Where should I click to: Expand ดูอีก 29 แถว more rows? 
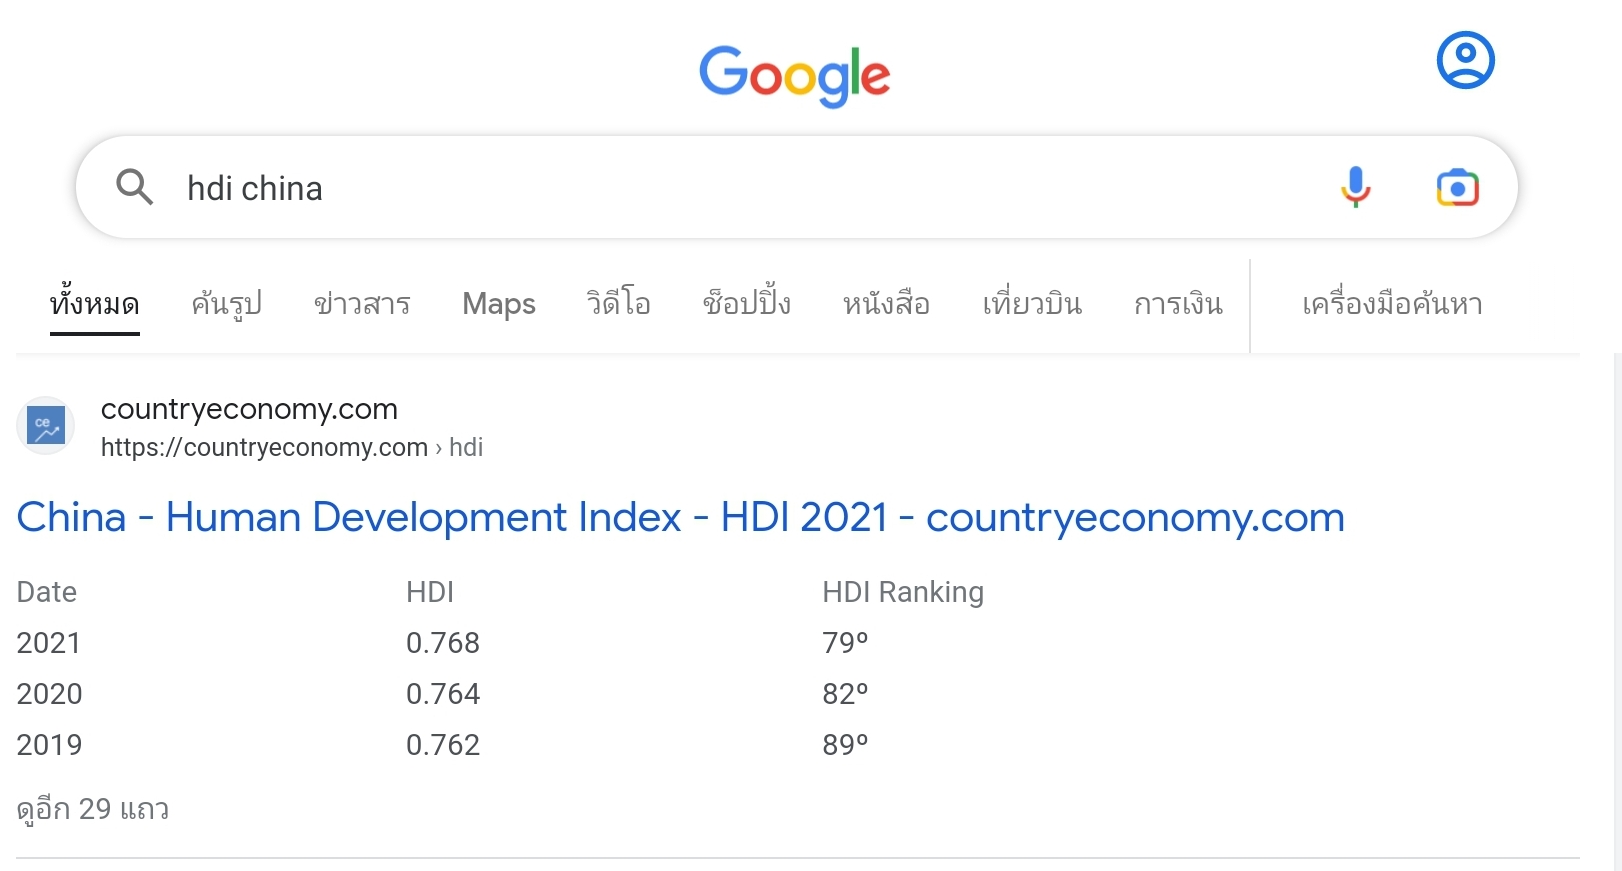[x=93, y=808]
